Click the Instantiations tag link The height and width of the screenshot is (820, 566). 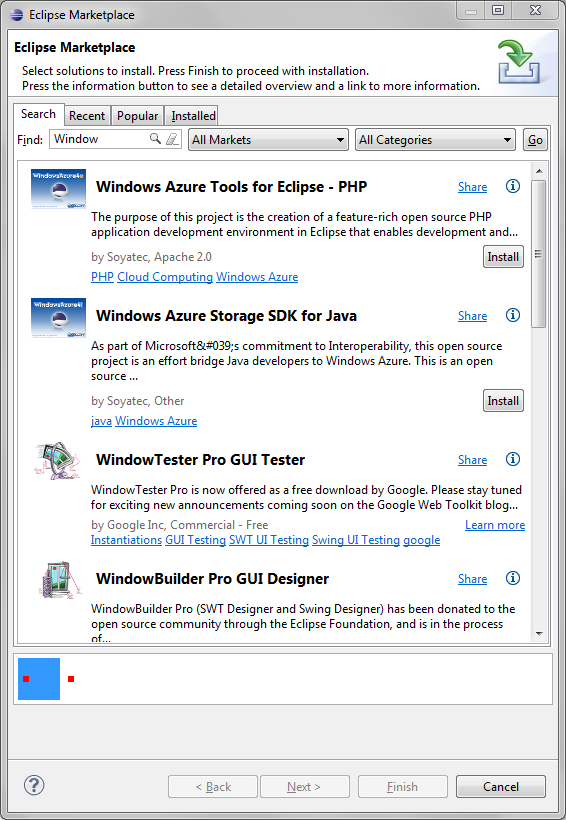126,540
